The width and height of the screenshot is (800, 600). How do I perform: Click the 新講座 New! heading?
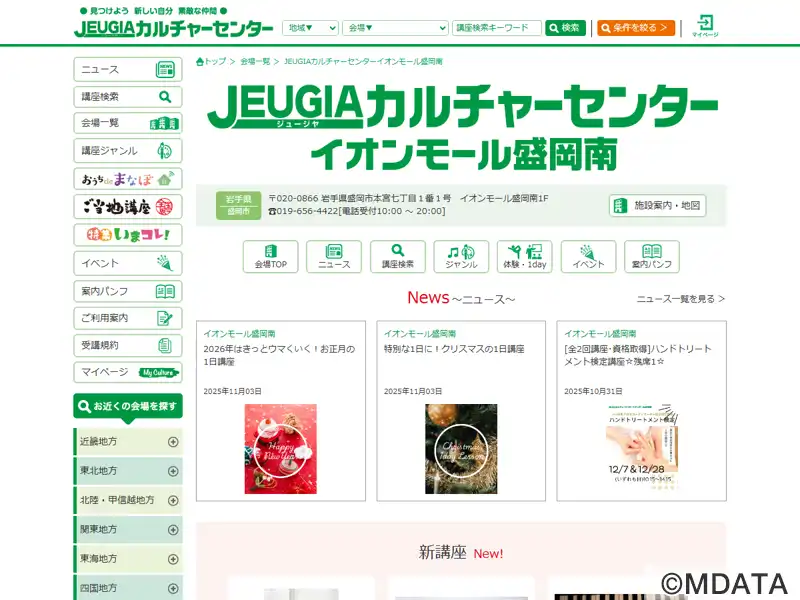point(461,553)
